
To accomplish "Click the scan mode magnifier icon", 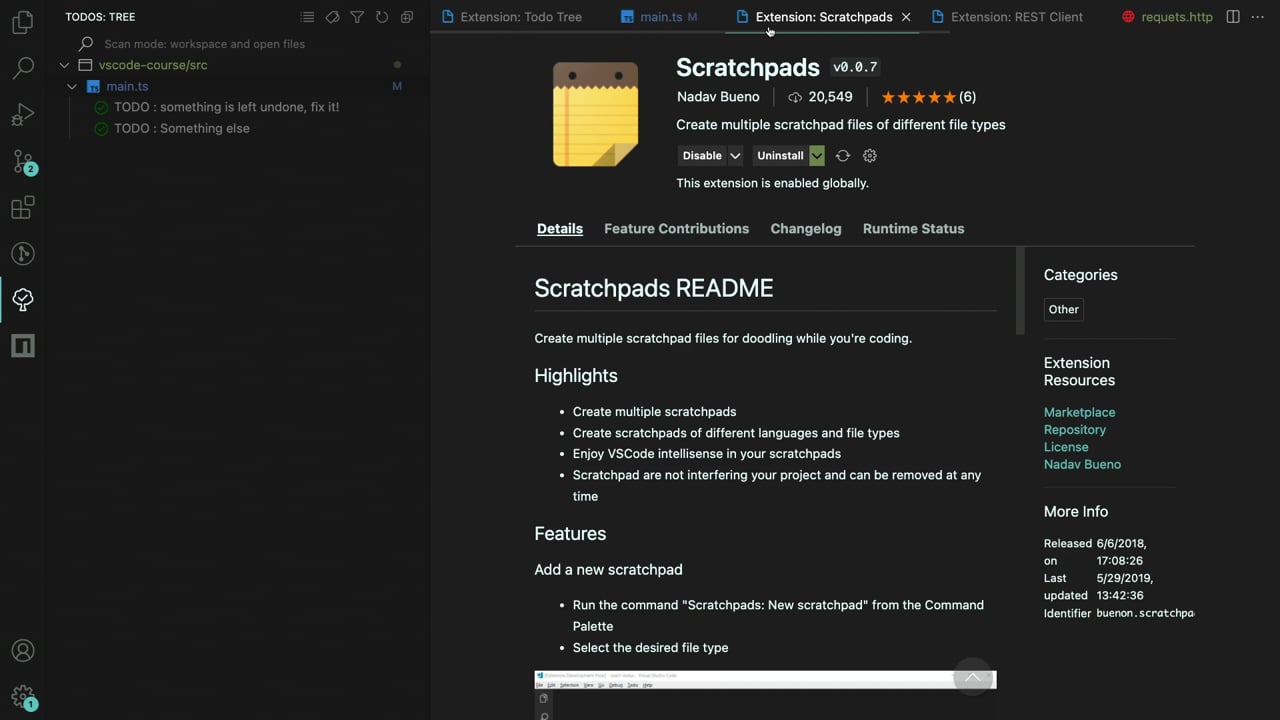I will tap(86, 44).
